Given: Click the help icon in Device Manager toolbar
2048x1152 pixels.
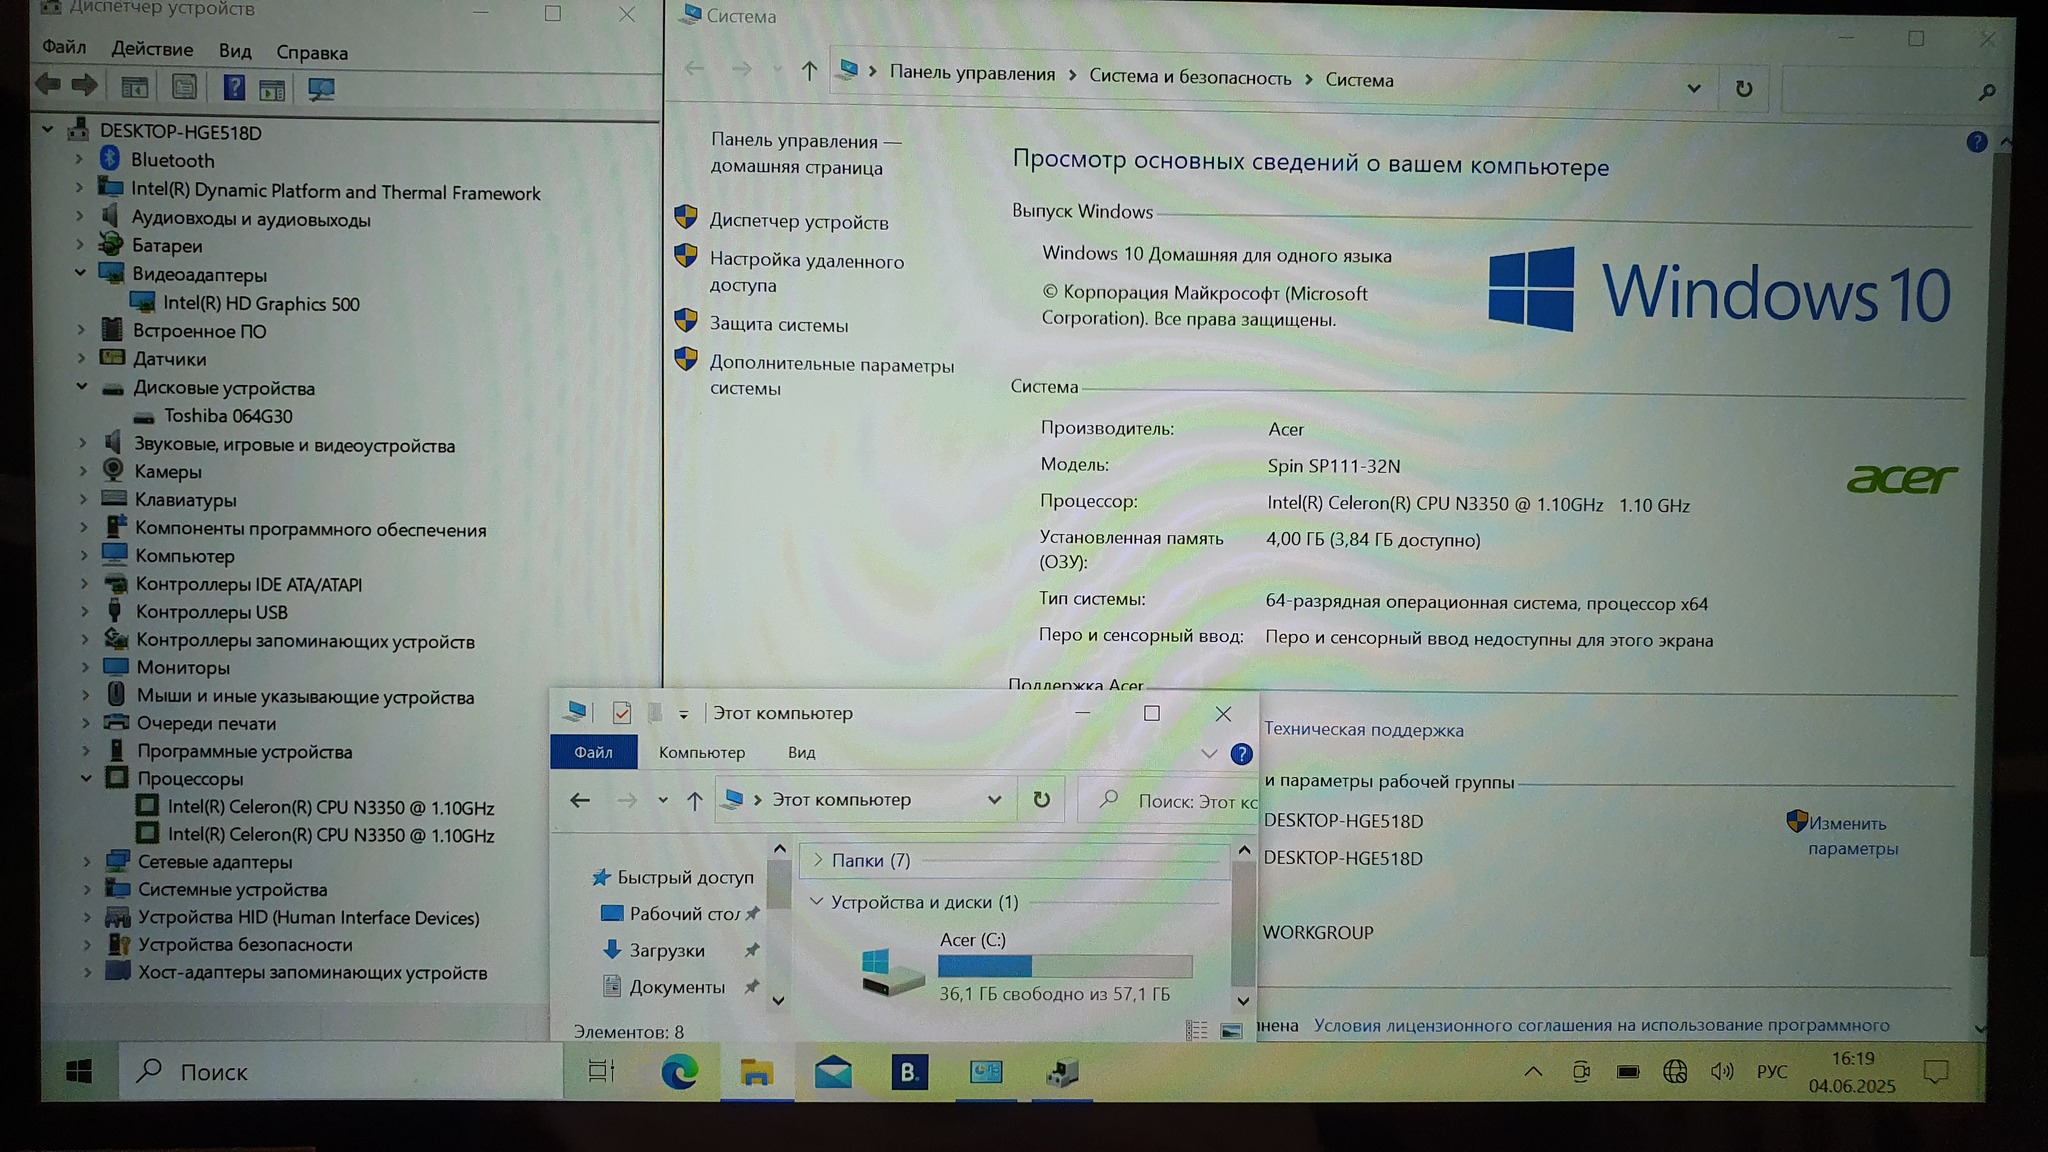Looking at the screenshot, I should pos(233,88).
